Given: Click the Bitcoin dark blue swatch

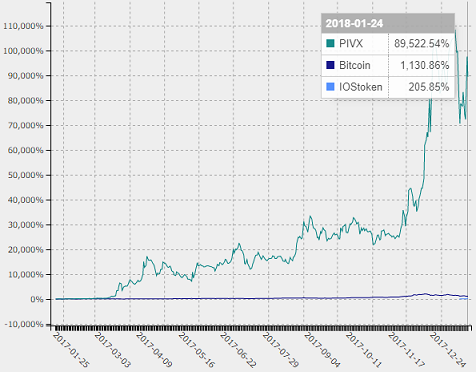Looking at the screenshot, I should [330, 65].
